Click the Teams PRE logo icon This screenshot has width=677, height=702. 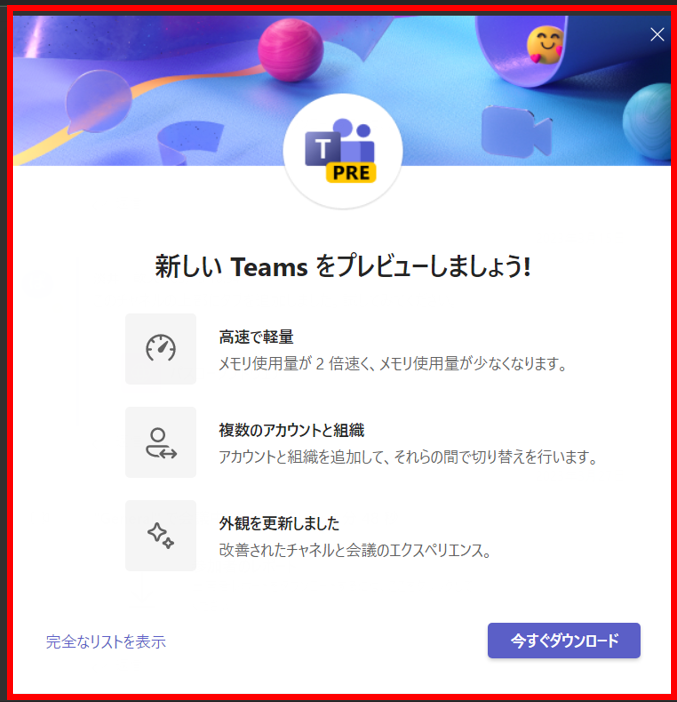(x=341, y=151)
